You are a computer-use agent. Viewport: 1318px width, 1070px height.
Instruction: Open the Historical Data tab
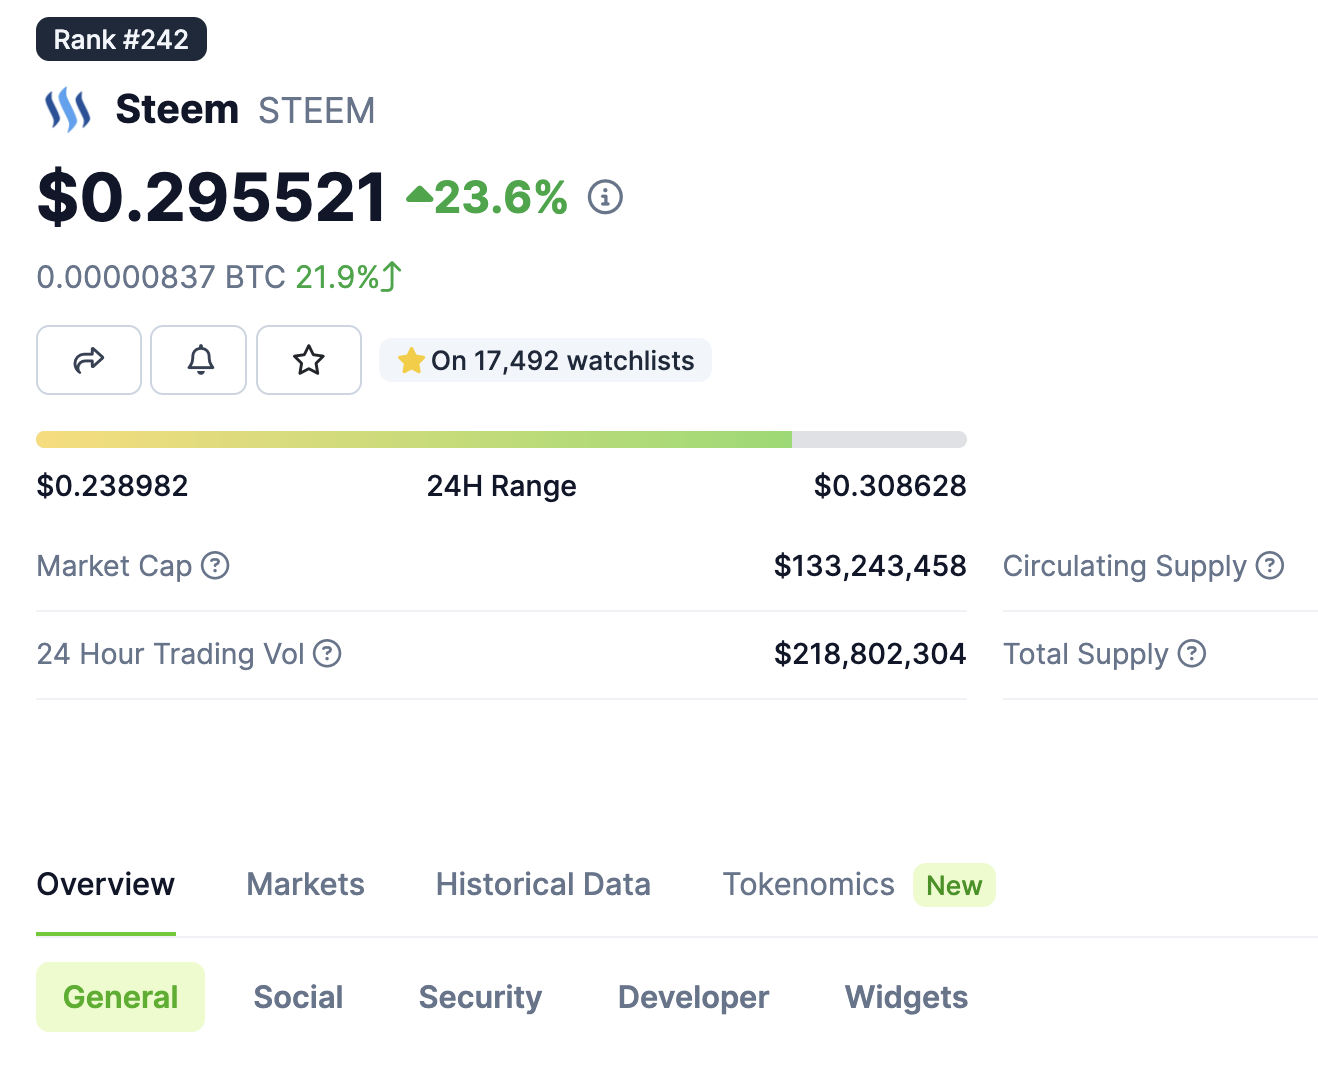click(543, 884)
